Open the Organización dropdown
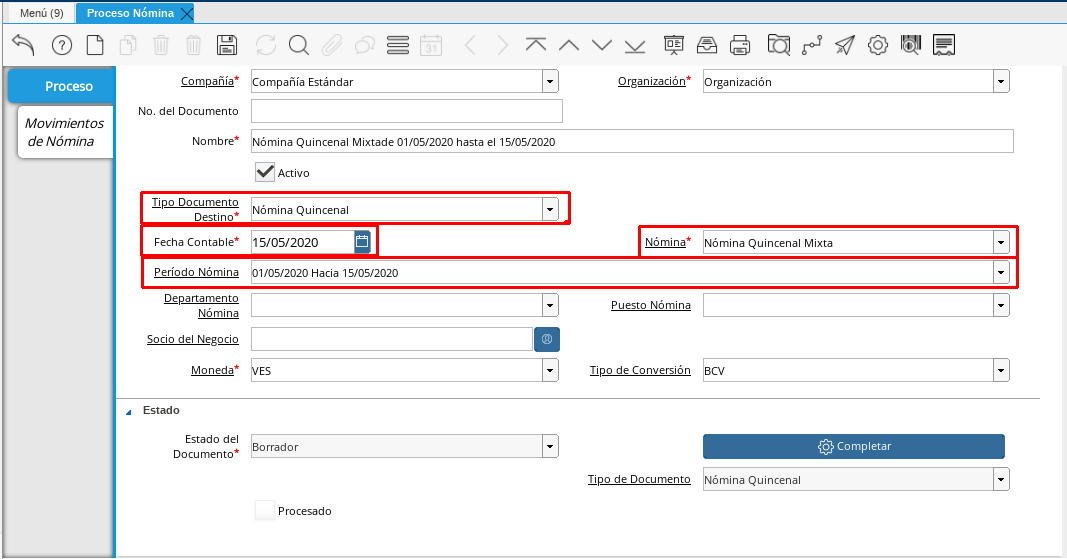1067x559 pixels. pos(1001,82)
